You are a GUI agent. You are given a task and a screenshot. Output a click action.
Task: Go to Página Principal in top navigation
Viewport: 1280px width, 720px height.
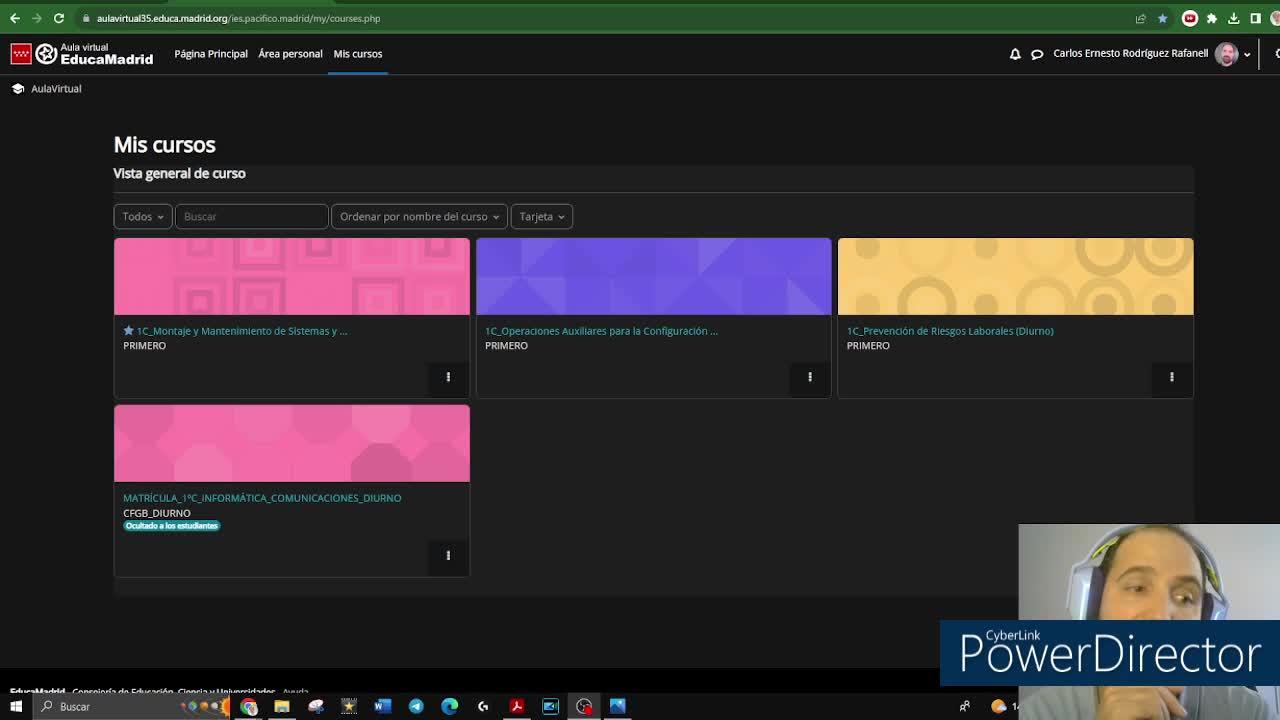pos(211,54)
